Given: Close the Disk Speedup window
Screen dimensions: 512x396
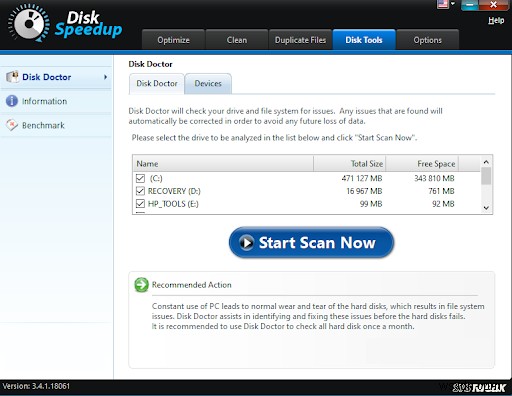Looking at the screenshot, I should tap(494, 4).
